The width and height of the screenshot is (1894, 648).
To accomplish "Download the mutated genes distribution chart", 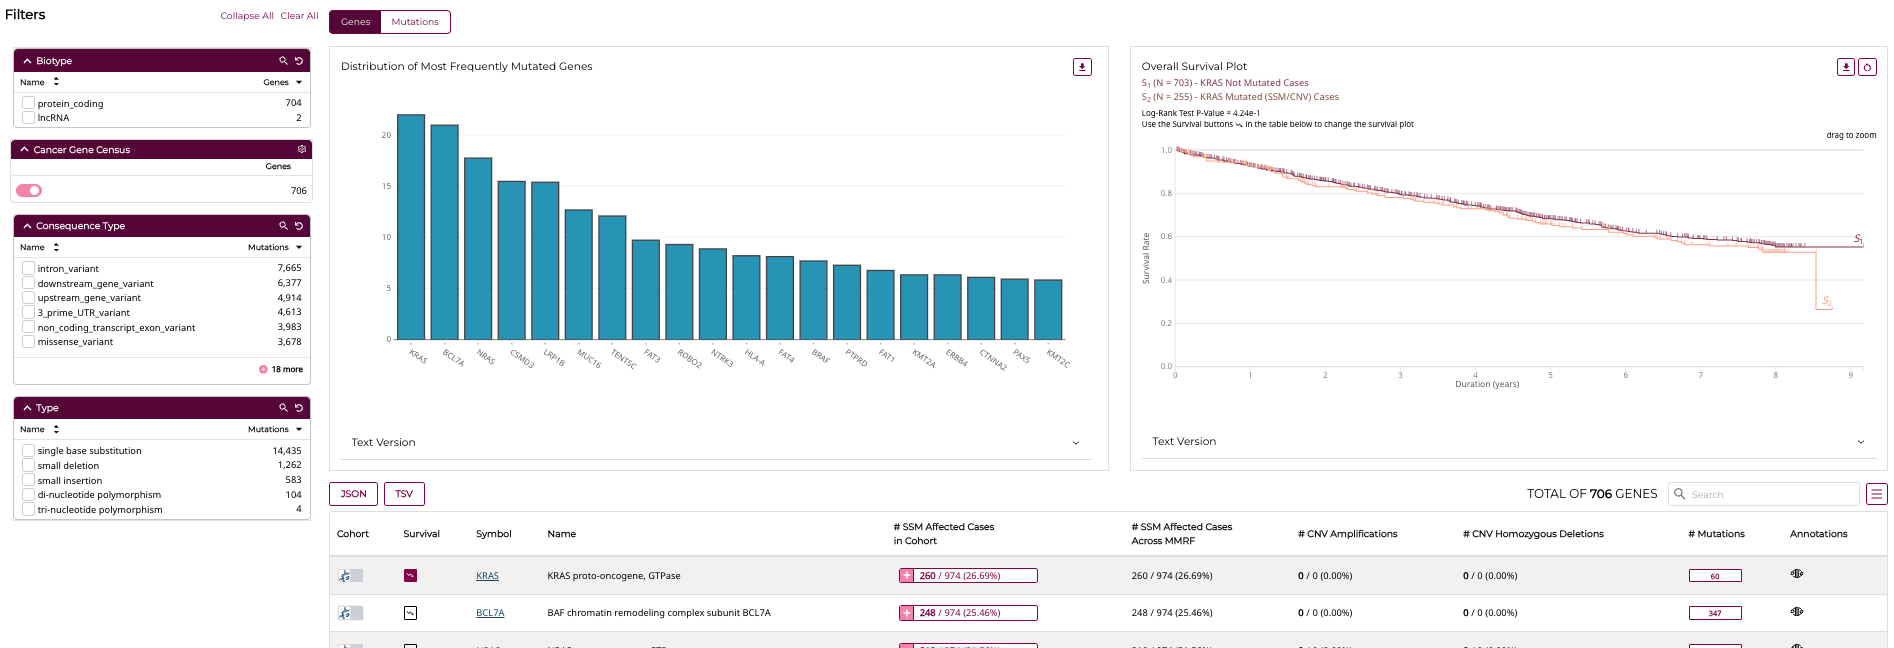I will (x=1082, y=67).
